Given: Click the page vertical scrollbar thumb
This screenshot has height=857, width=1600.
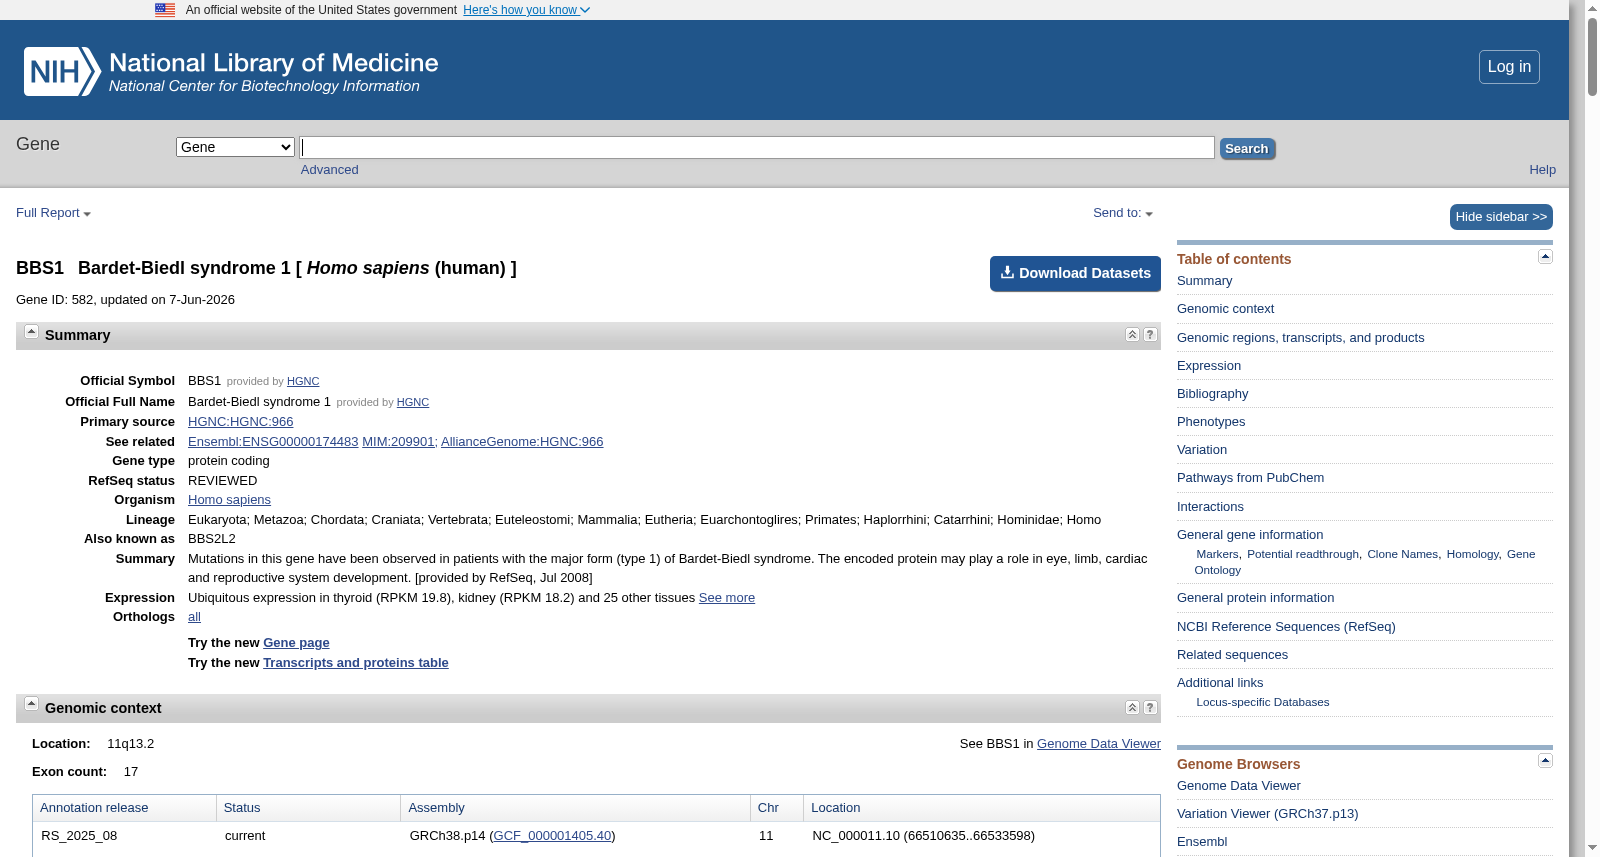Looking at the screenshot, I should pyautogui.click(x=1592, y=58).
